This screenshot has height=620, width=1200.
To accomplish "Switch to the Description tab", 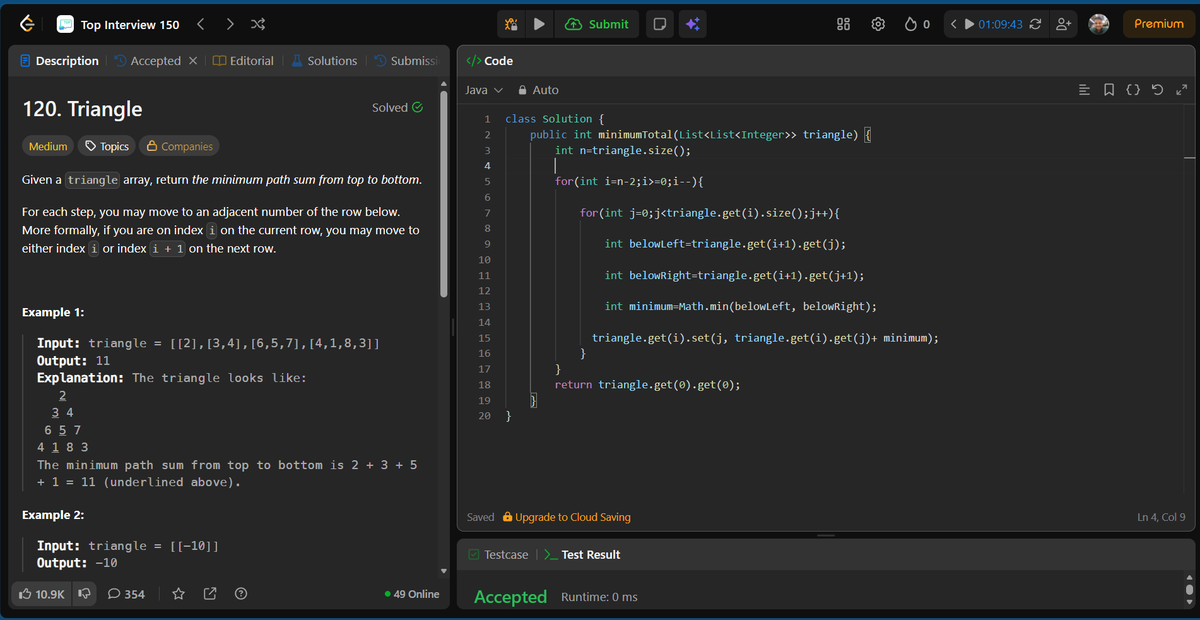I will click(60, 61).
